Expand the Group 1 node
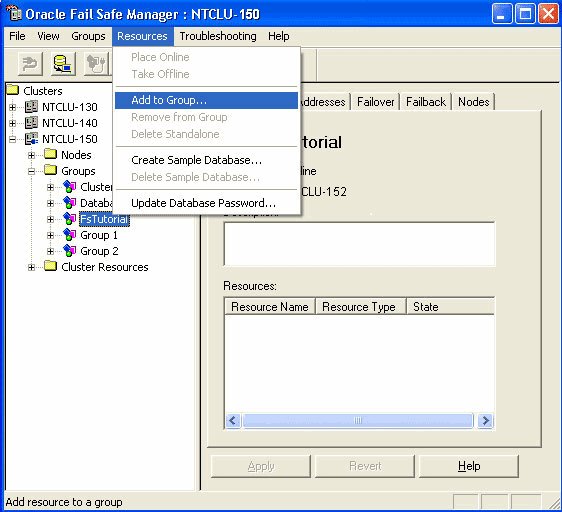562x512 pixels. pyautogui.click(x=51, y=235)
